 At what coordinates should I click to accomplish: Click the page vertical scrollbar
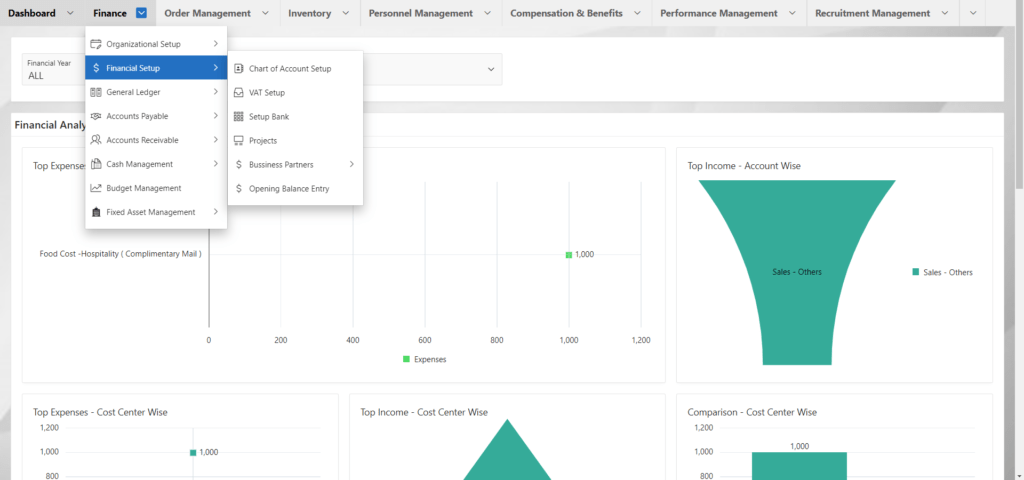click(1018, 100)
